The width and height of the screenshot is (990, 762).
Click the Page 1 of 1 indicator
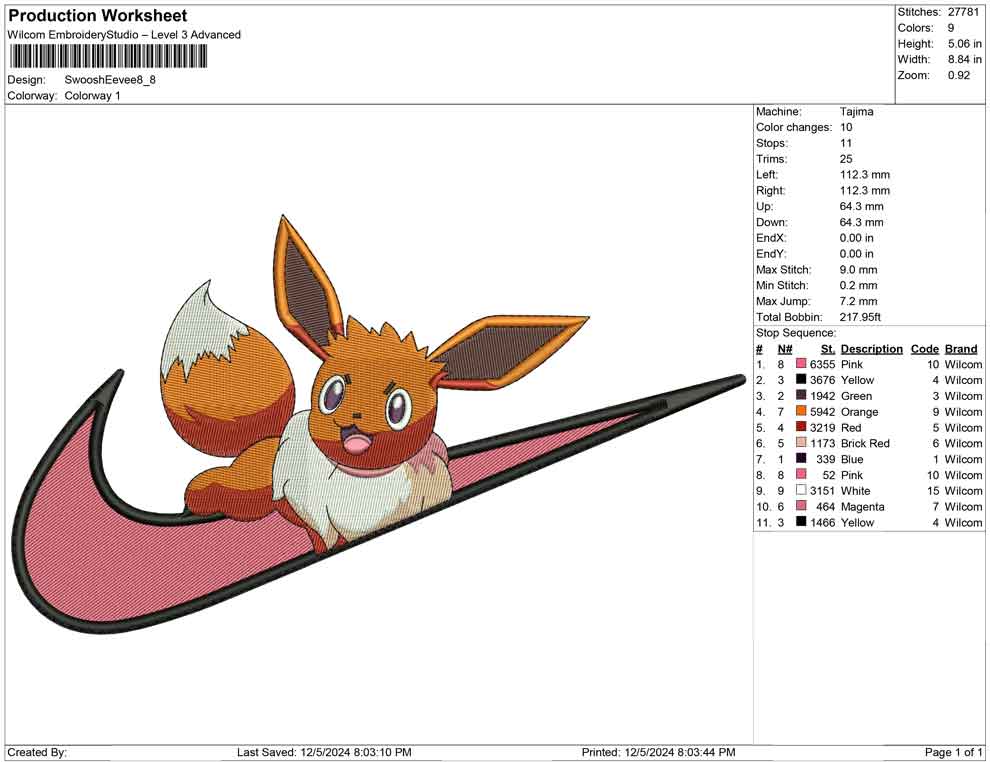click(x=954, y=752)
